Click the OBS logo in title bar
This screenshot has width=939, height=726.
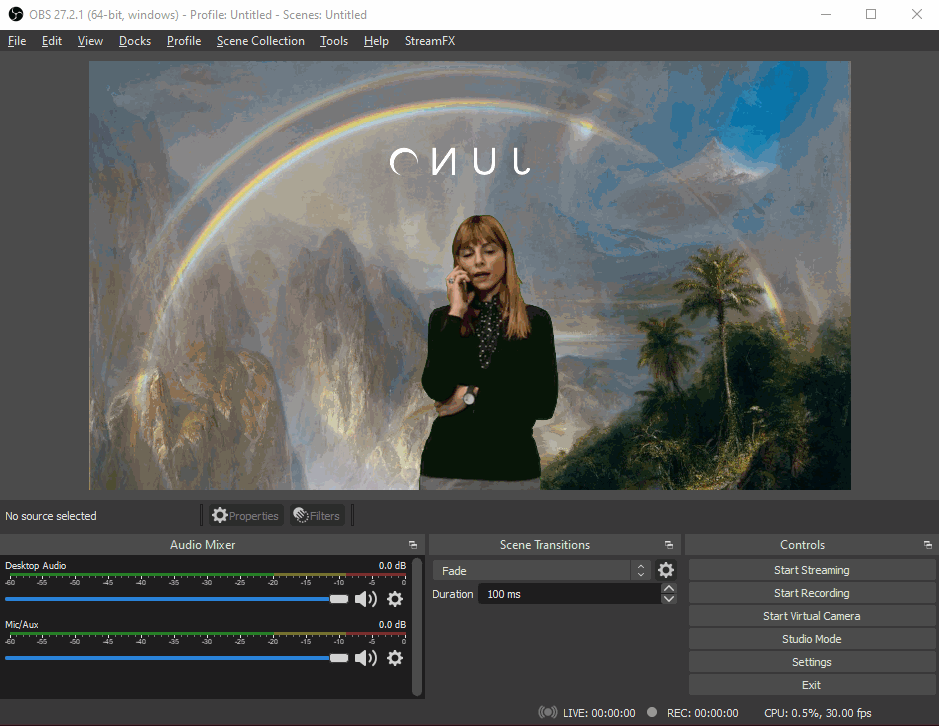(16, 14)
